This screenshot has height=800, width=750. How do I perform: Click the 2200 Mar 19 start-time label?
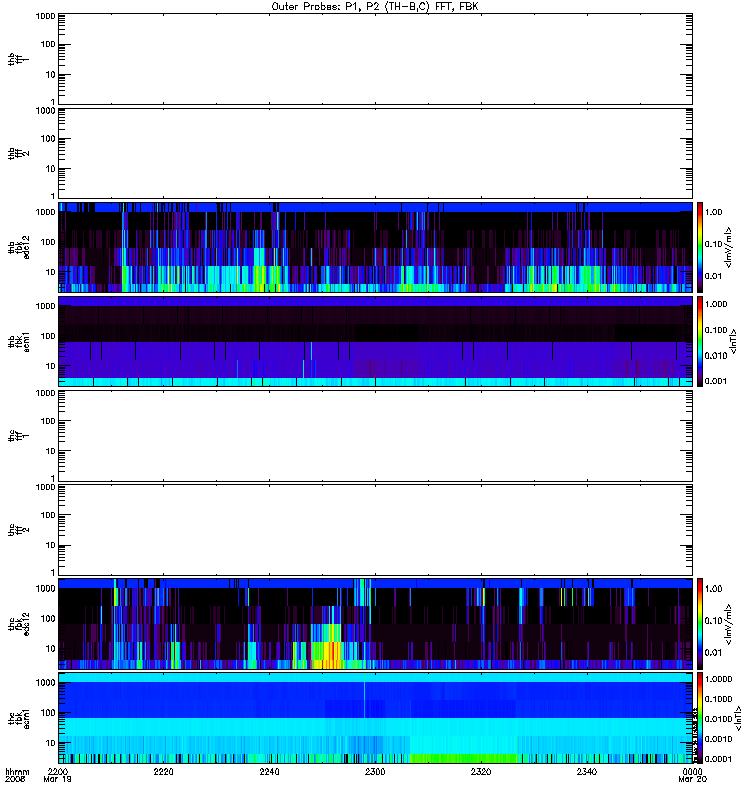click(x=58, y=776)
